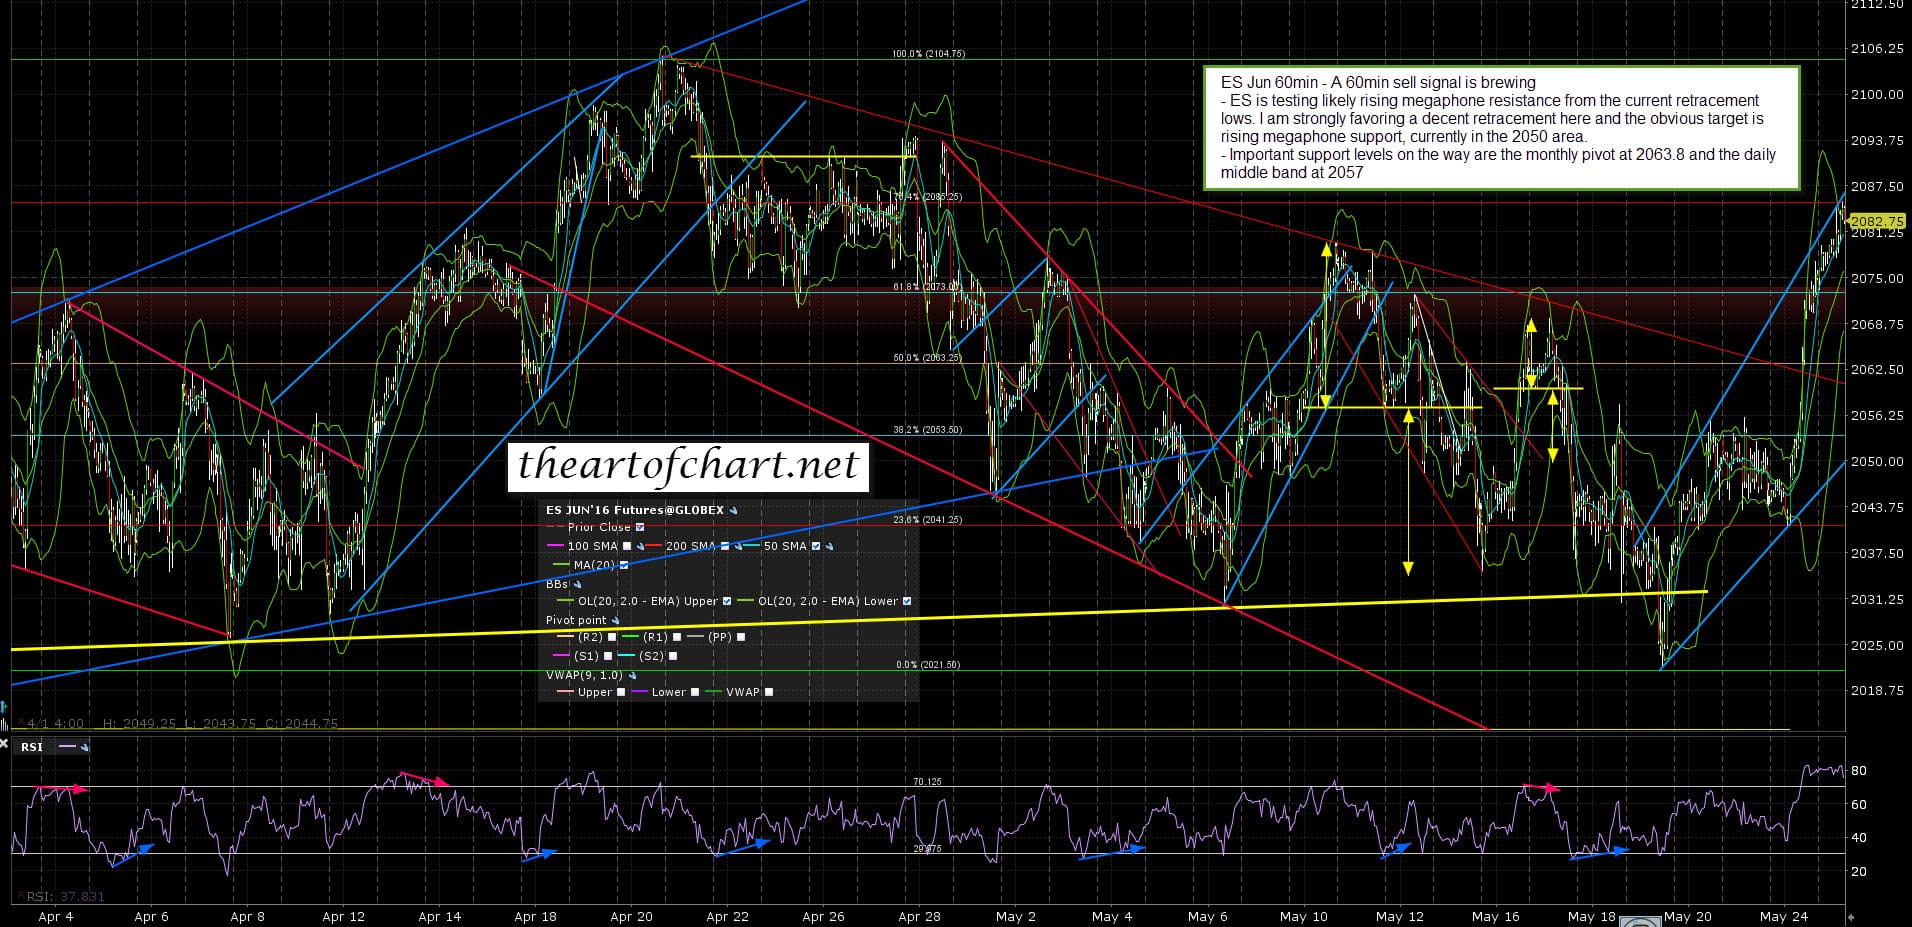Uncheck the Prior Close checkbox
This screenshot has width=1912, height=927.
click(x=640, y=527)
